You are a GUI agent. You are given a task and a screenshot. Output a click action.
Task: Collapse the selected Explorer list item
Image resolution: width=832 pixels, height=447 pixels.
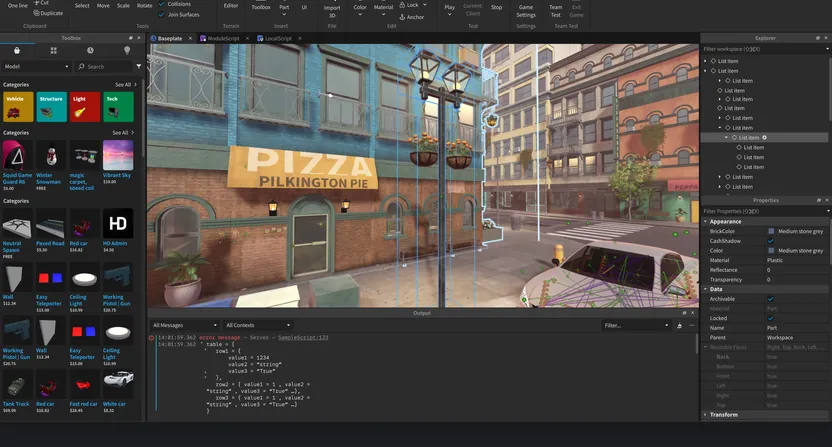726,137
